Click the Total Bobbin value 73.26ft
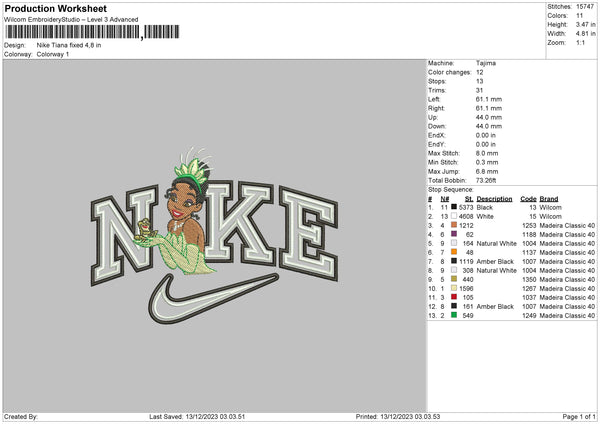This screenshot has width=600, height=424. pyautogui.click(x=486, y=180)
